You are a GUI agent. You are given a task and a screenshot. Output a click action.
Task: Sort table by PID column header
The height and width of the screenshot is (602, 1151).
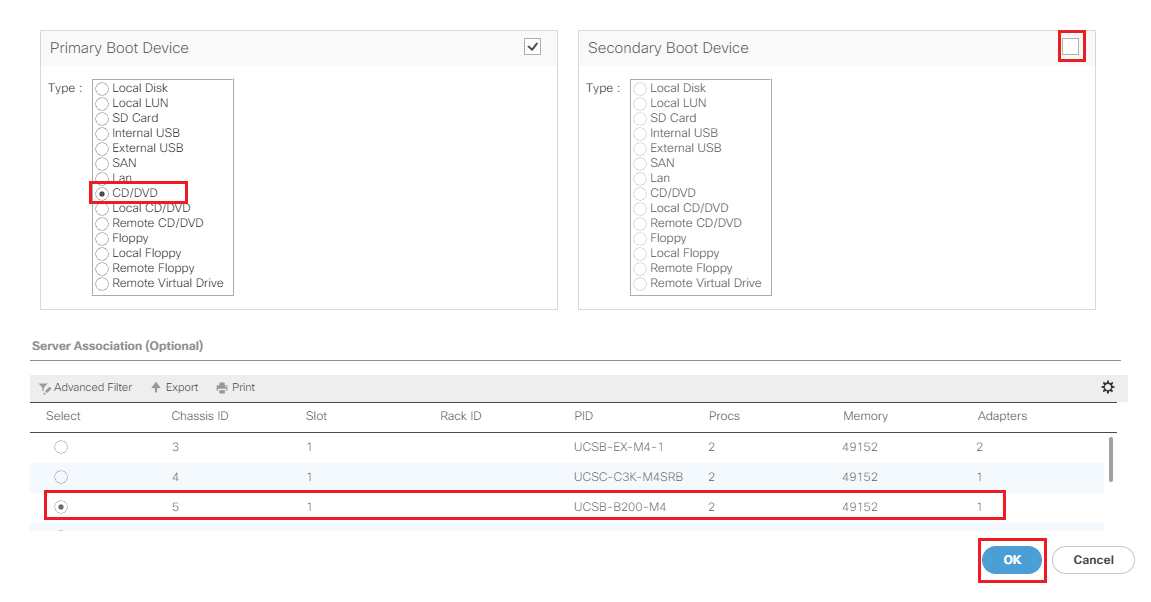584,416
